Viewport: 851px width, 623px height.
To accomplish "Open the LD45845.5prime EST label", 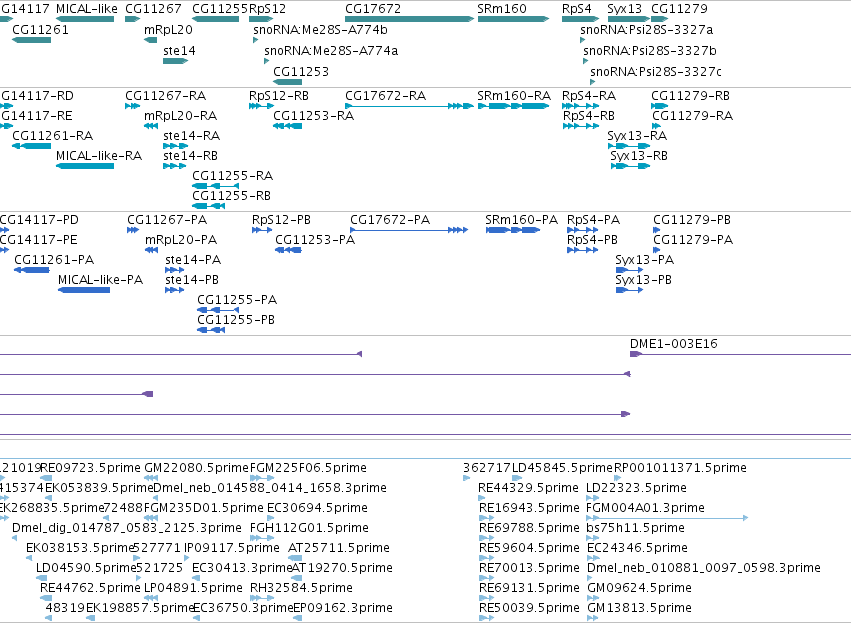I will [x=562, y=468].
